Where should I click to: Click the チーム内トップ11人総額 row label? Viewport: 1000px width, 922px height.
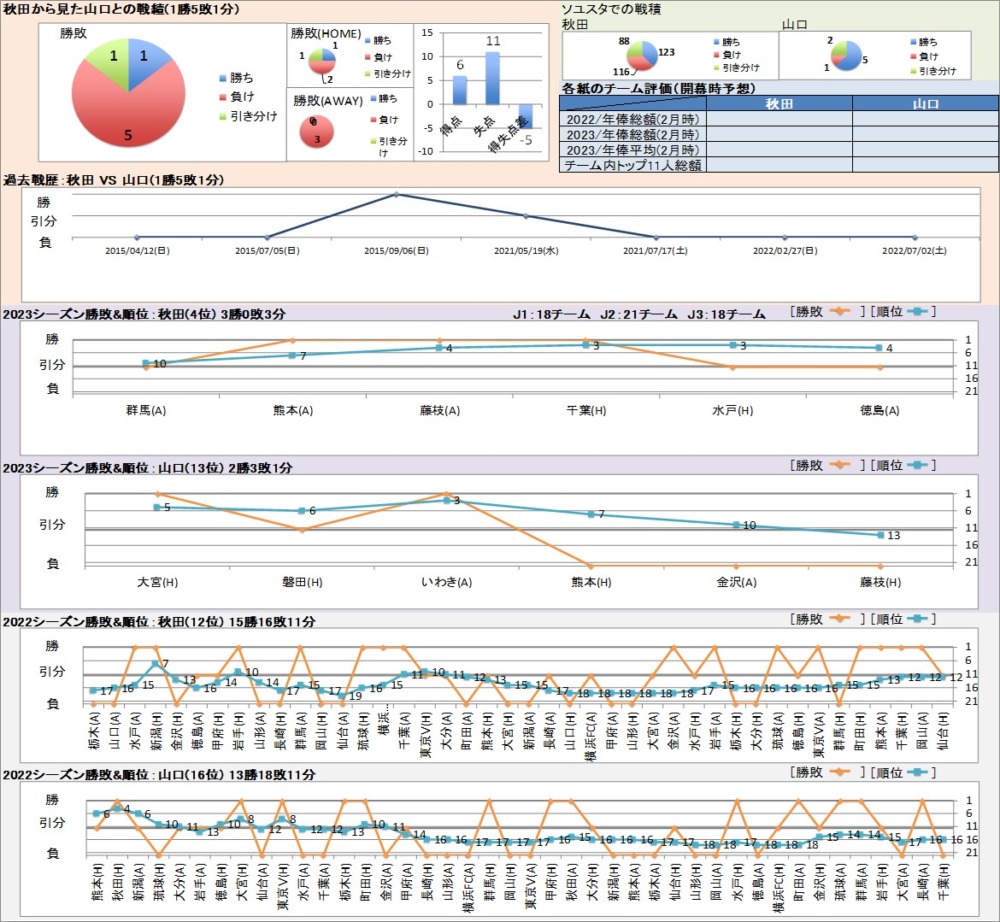pyautogui.click(x=632, y=165)
